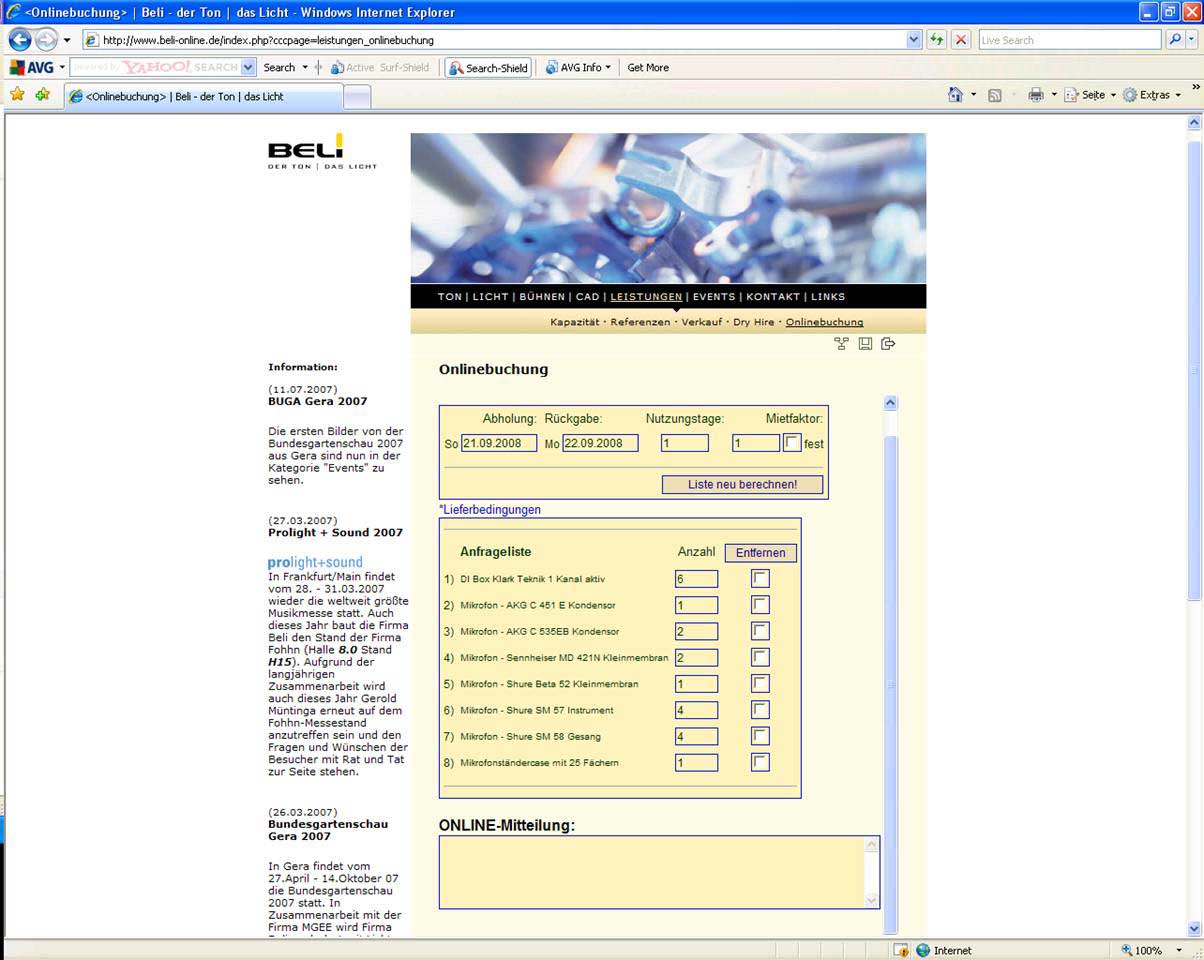Click the Home icon in the command bar
1204x960 pixels.
(955, 95)
